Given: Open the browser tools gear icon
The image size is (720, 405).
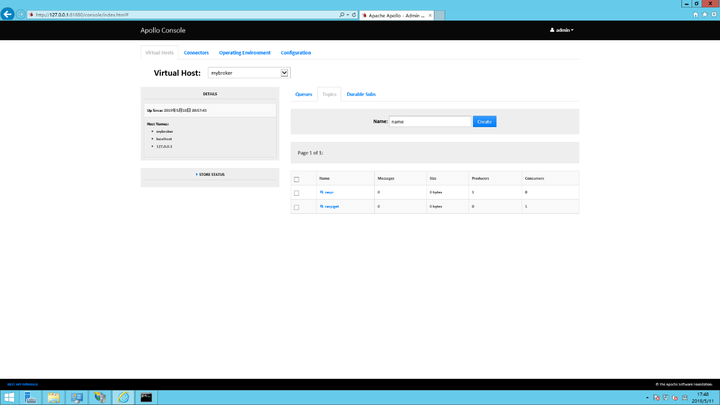Looking at the screenshot, I should point(714,15).
